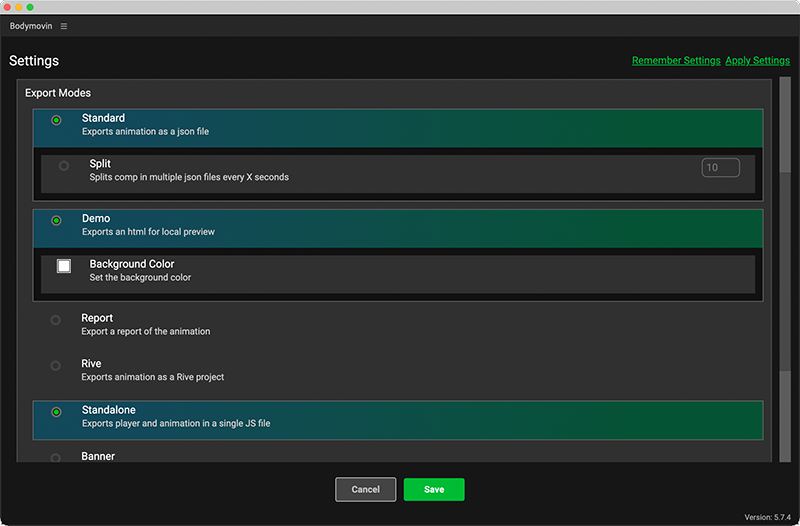Viewport: 800px width, 526px height.
Task: Click 'Exports player and animation in a single JS file'
Action: 176,423
